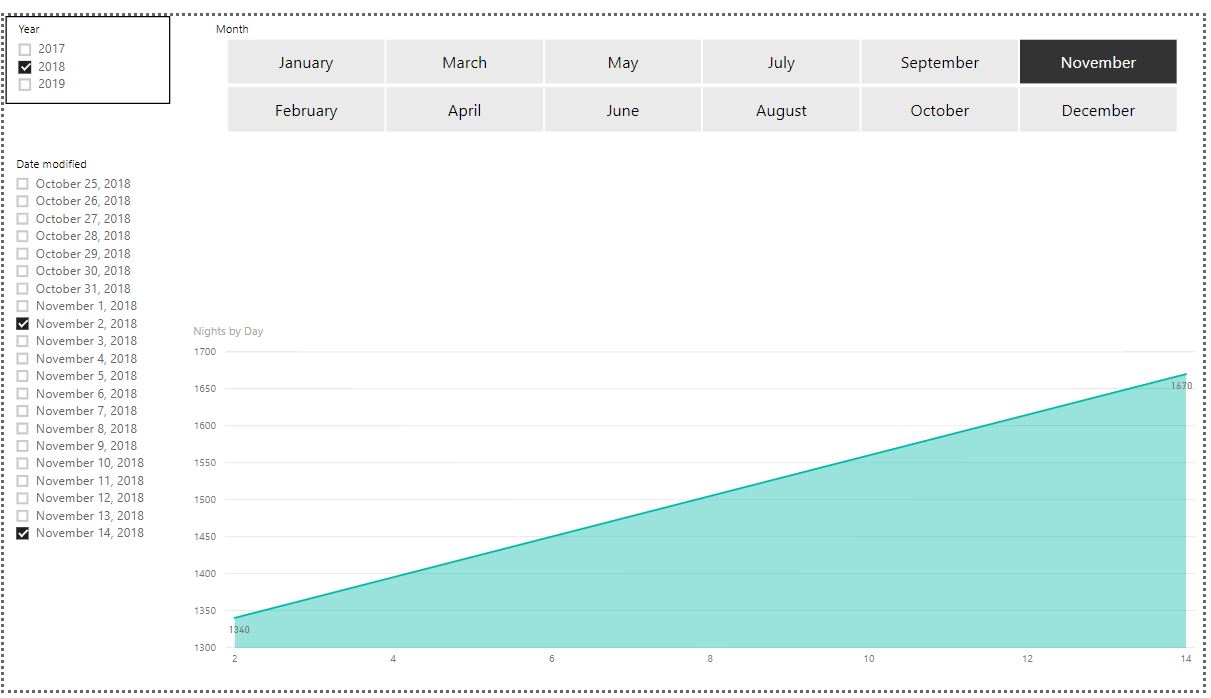Select the October month button
This screenshot has width=1211, height=698.
[x=940, y=110]
